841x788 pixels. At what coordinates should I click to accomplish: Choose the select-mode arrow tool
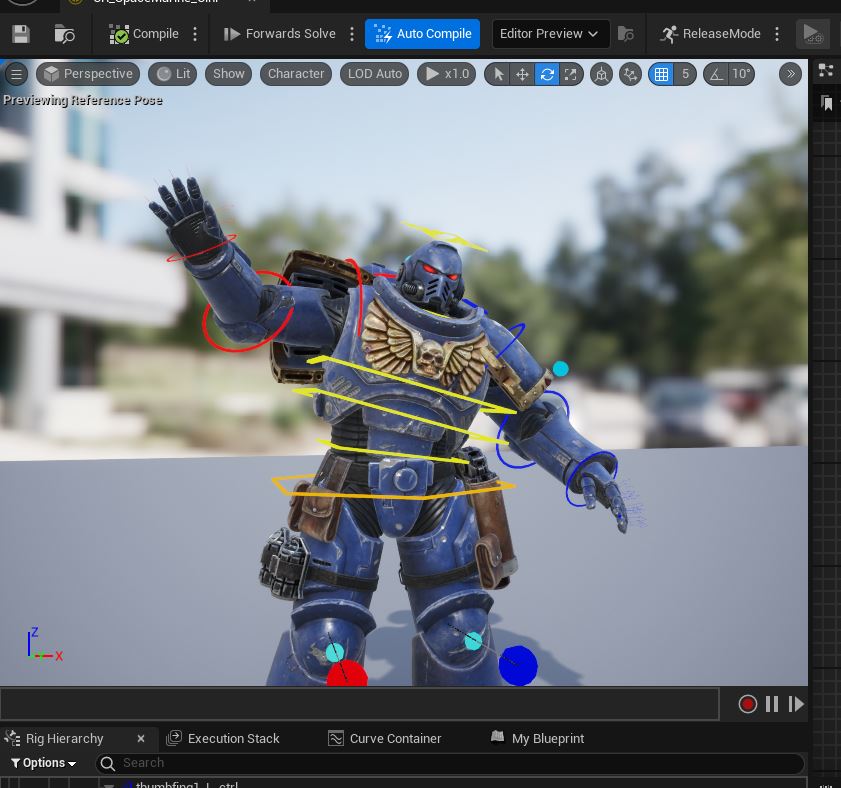tap(498, 74)
